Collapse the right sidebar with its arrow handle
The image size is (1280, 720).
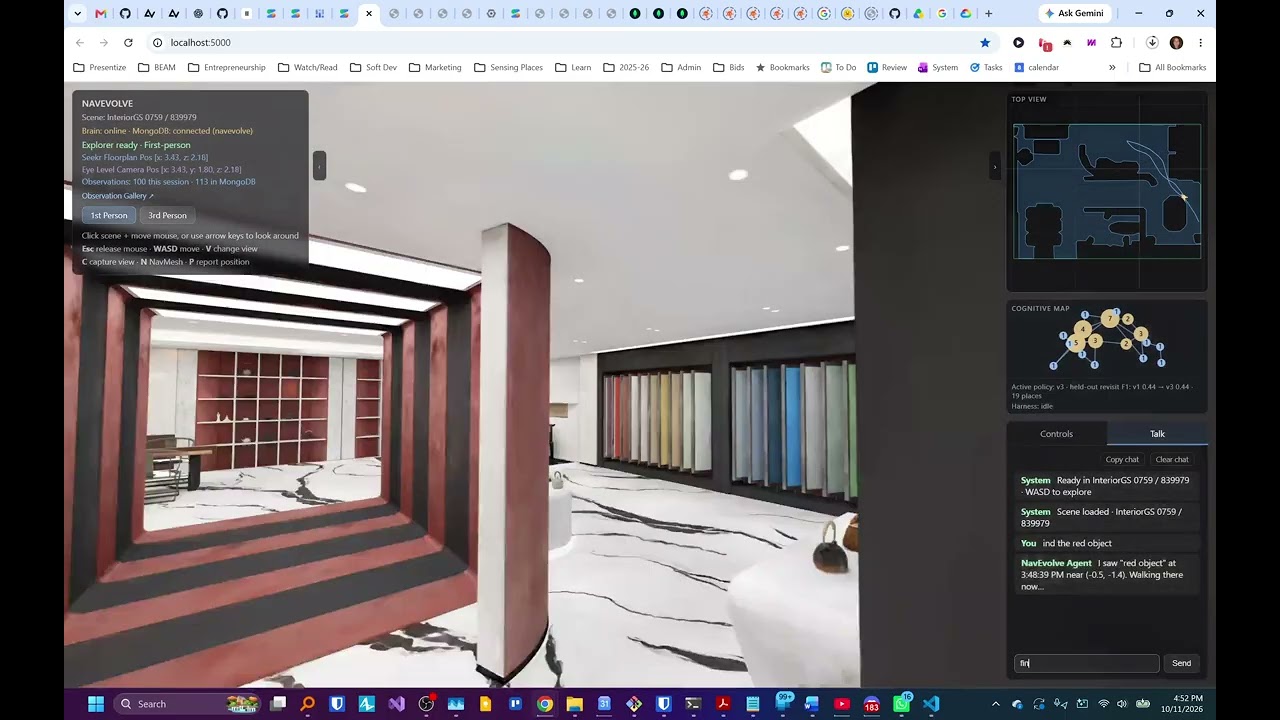click(994, 166)
